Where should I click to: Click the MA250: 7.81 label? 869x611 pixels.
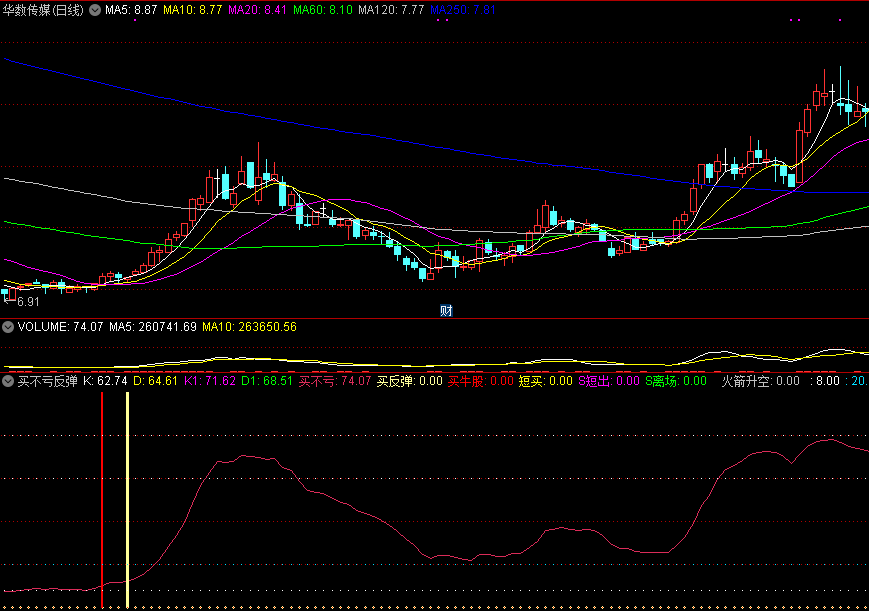(463, 10)
